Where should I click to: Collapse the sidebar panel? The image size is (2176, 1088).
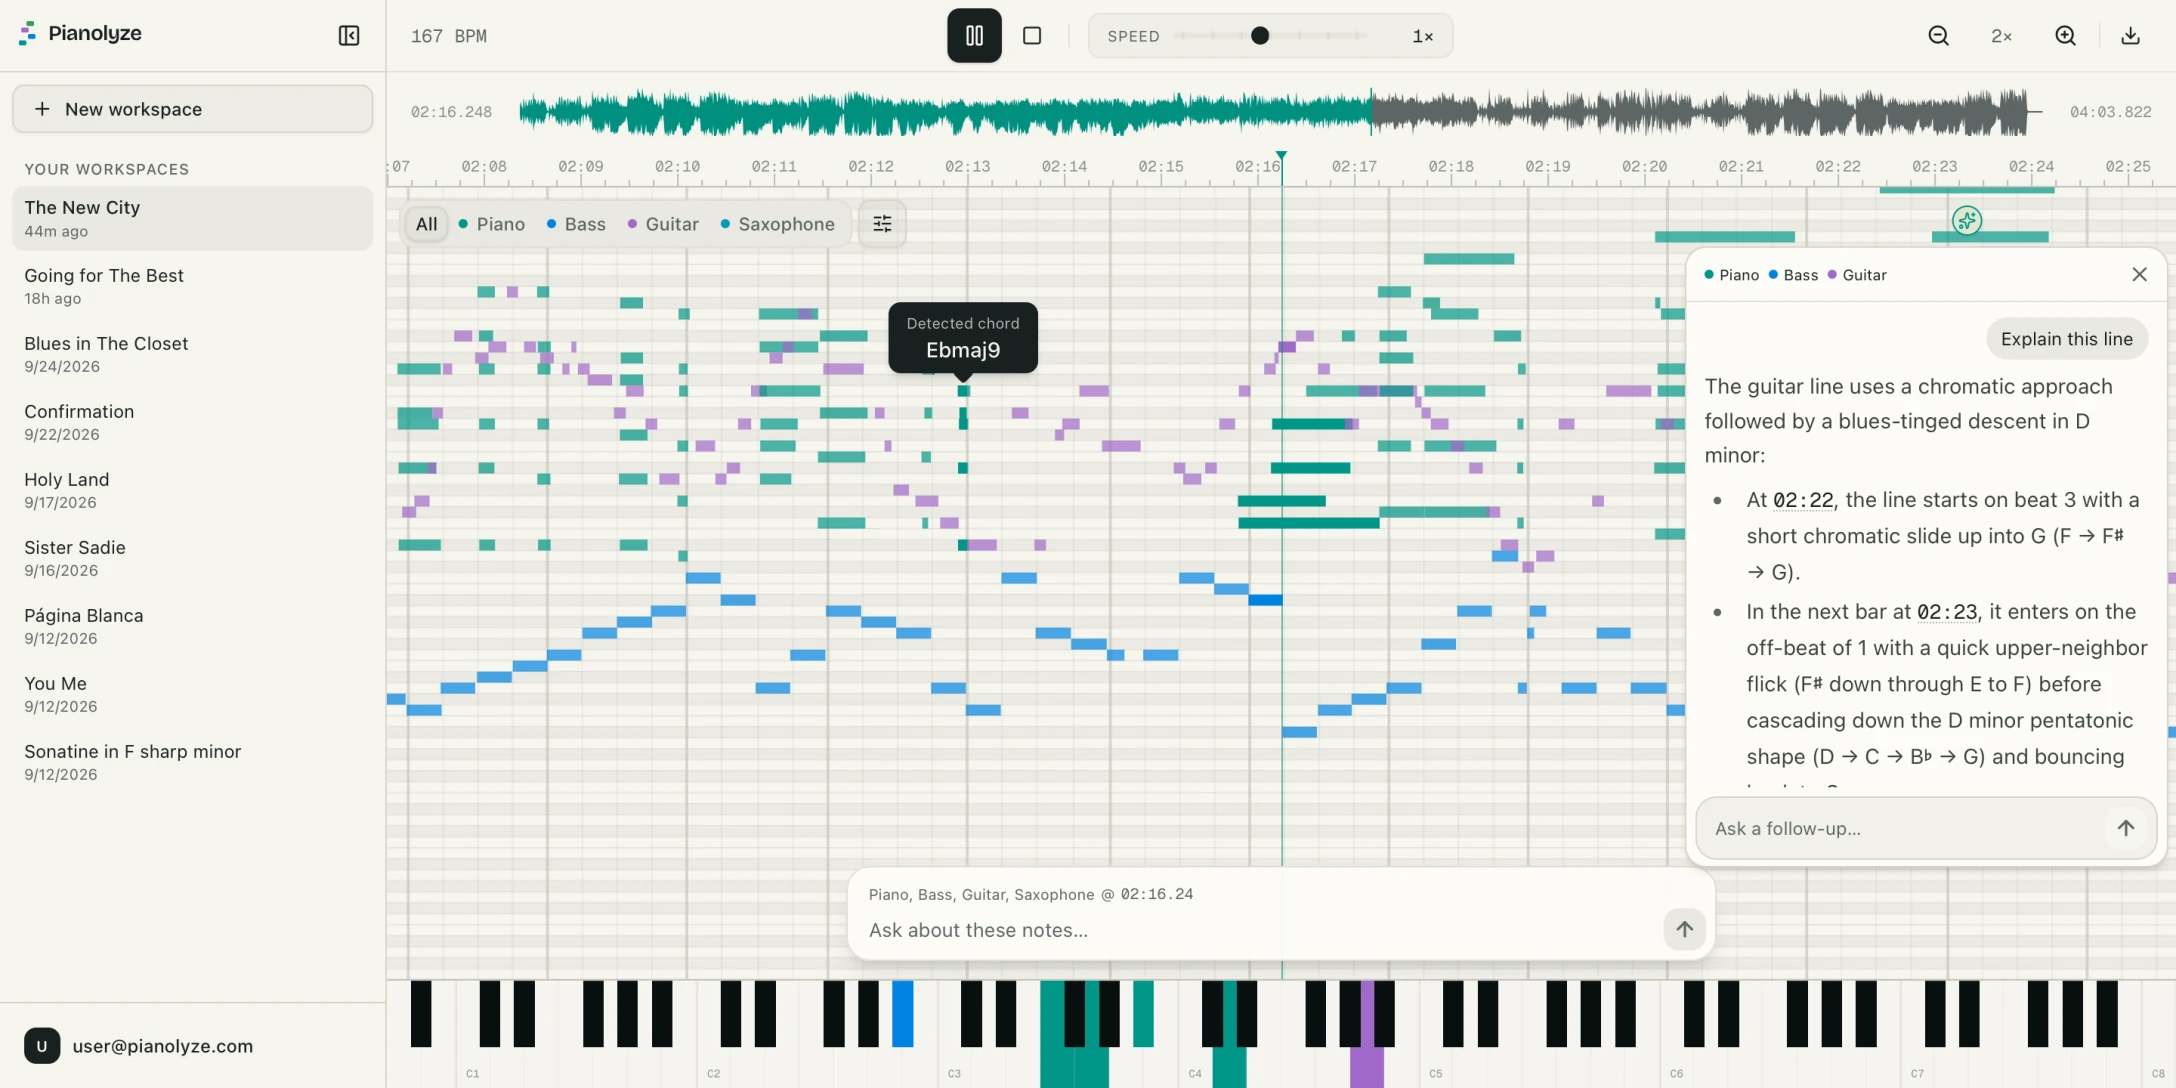(x=349, y=36)
